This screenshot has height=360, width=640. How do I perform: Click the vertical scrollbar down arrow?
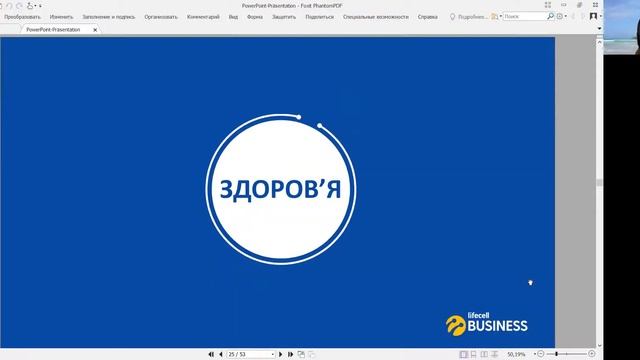[599, 345]
